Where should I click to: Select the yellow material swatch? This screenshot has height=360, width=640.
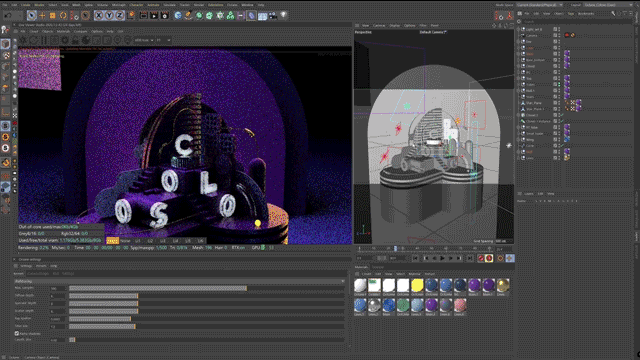(x=417, y=285)
